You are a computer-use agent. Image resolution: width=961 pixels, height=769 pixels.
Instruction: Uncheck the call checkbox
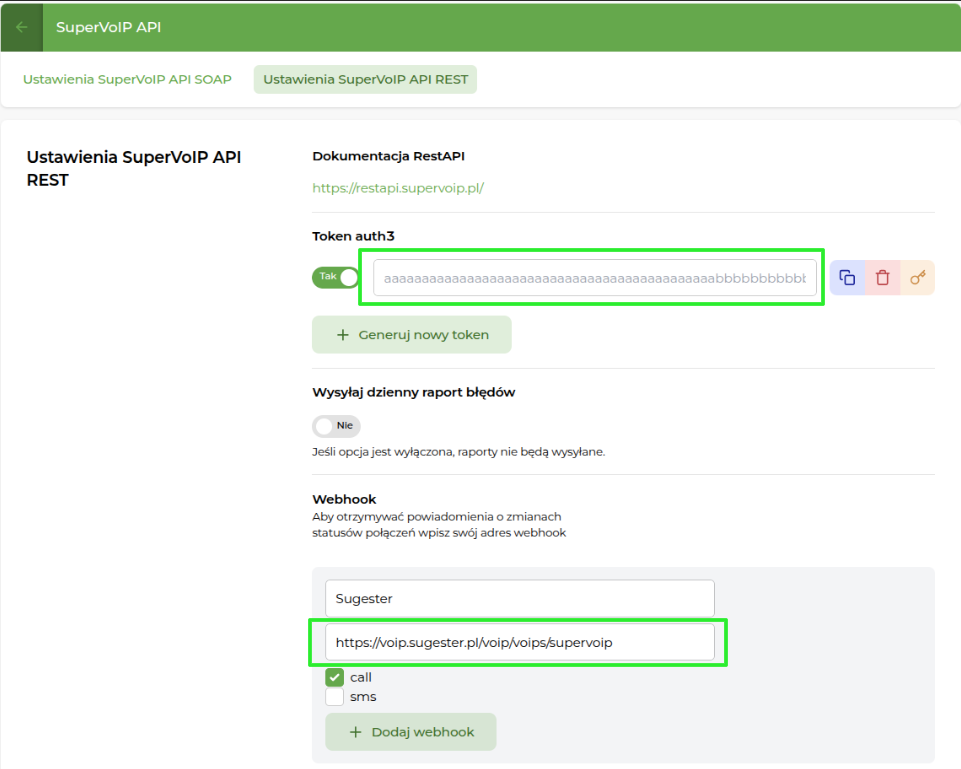tap(335, 678)
